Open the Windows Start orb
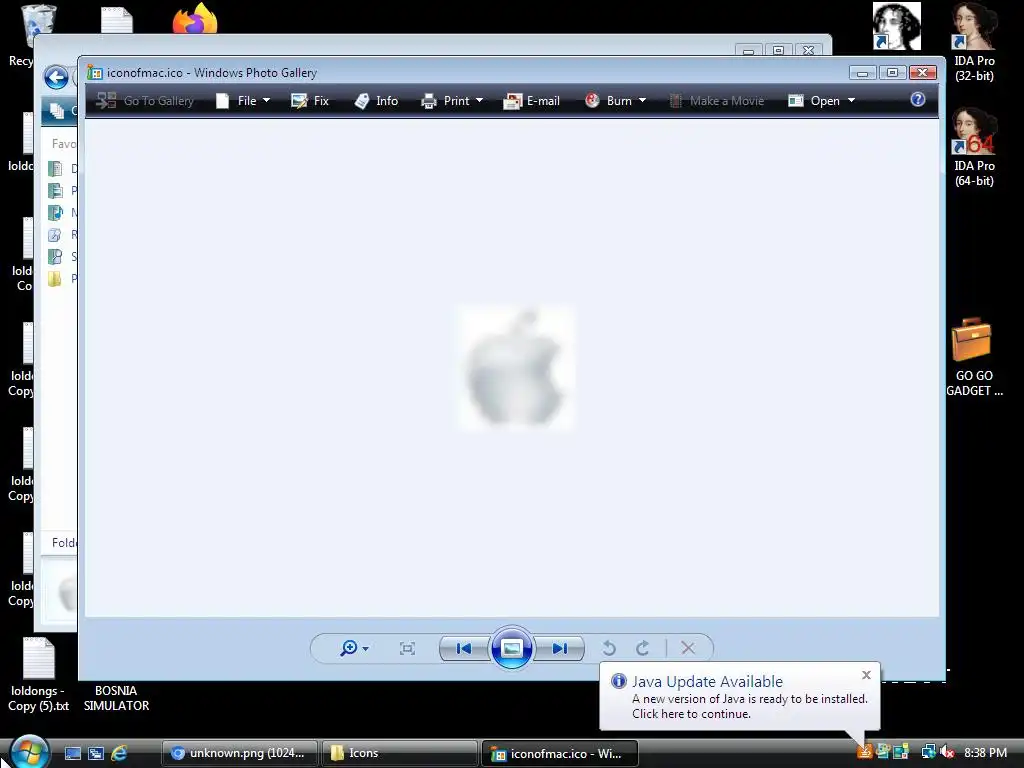Screen dimensions: 1024x768 coord(29,751)
